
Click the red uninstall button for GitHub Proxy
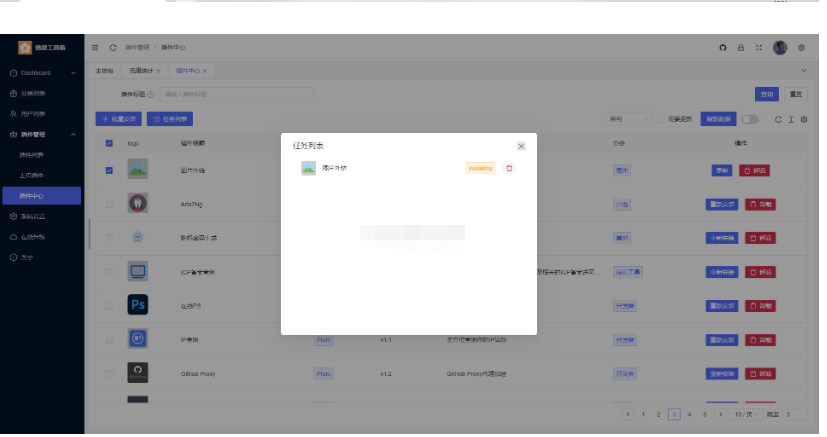(x=759, y=373)
